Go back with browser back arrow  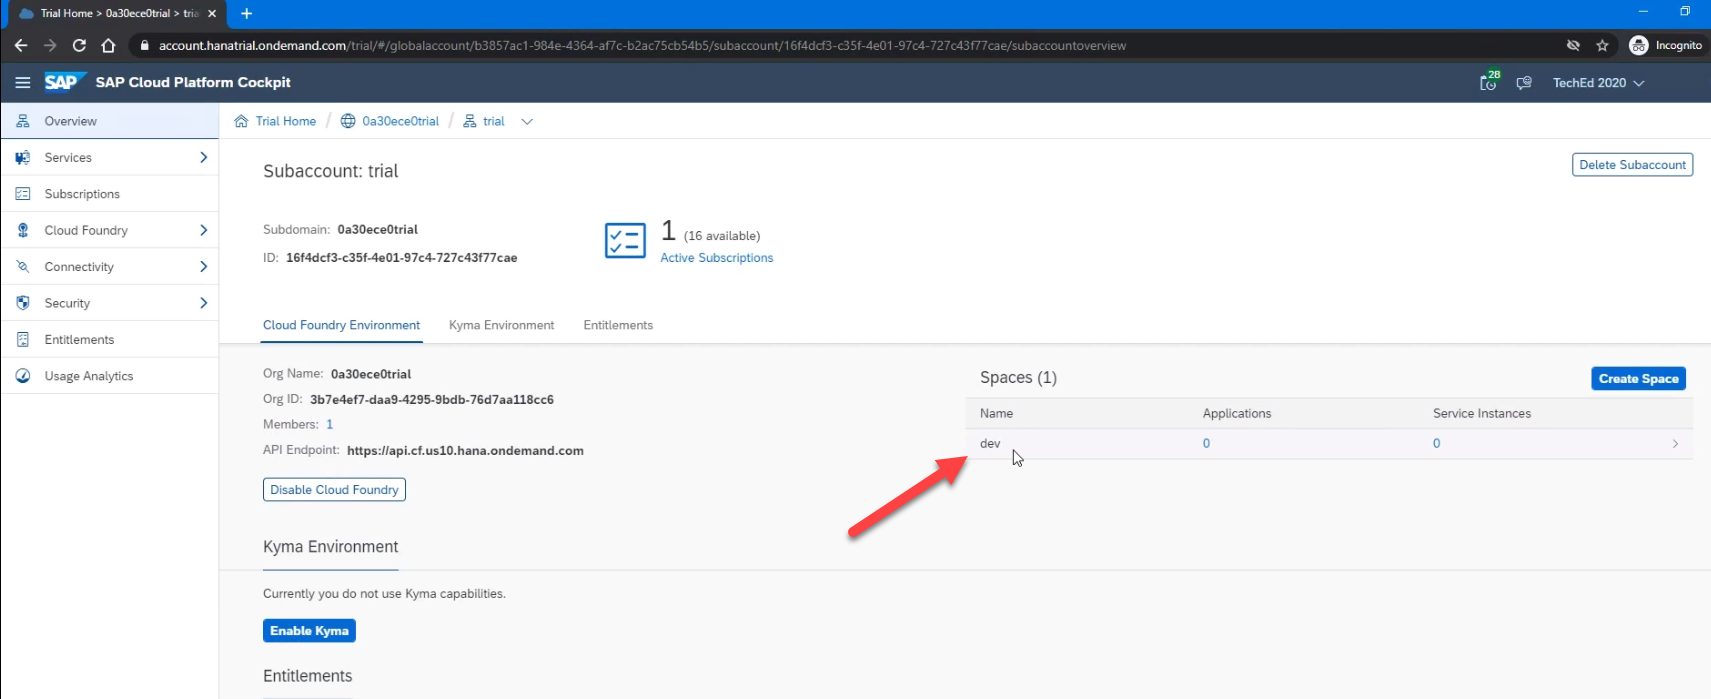(x=21, y=45)
